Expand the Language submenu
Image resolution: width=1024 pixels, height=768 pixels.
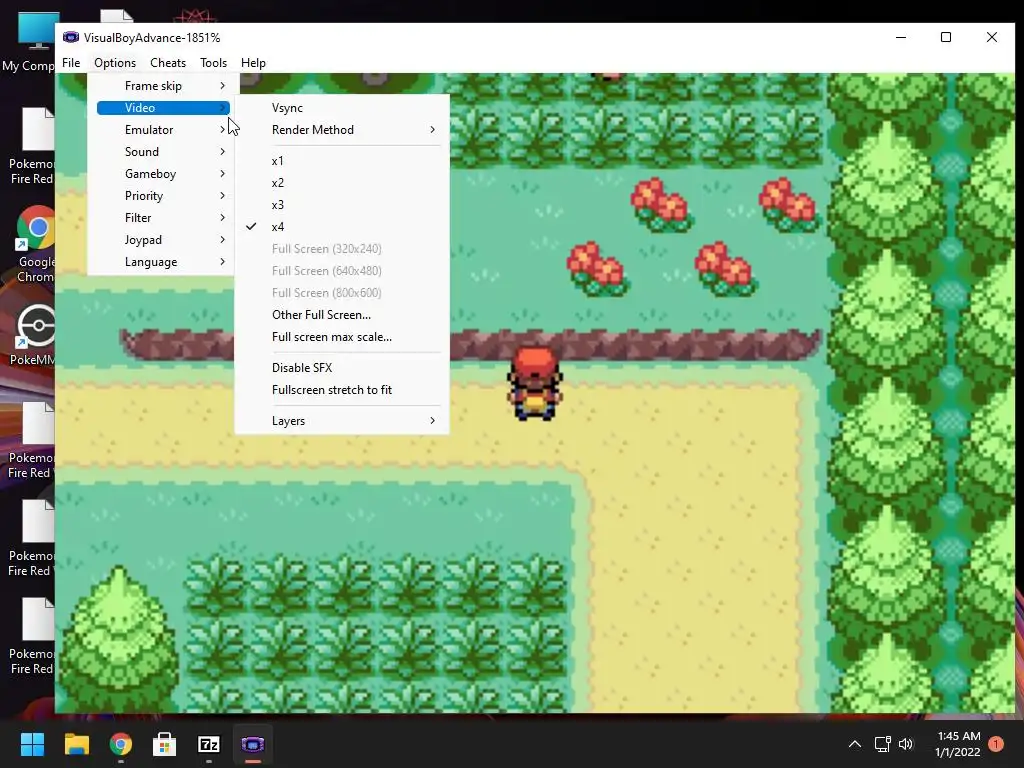tap(163, 262)
